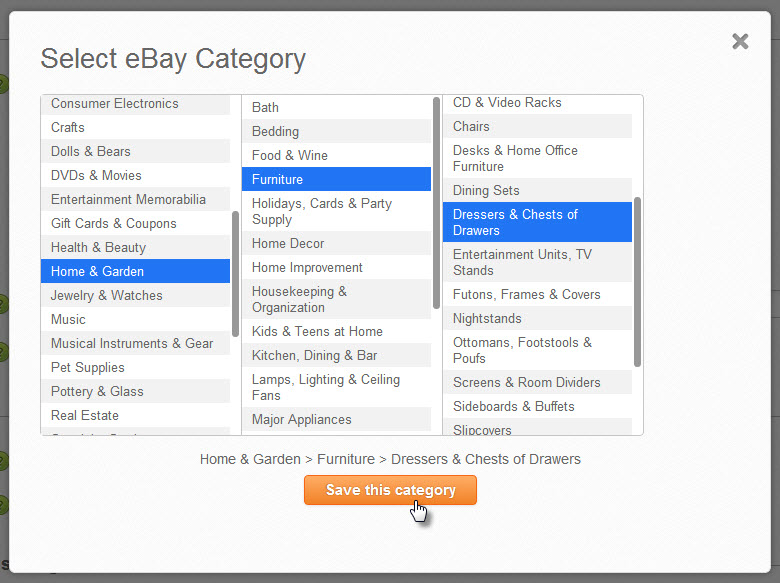Screen dimensions: 780x583
Task: Select Lamps, Lighting & Ceiling Fans
Action: (326, 388)
